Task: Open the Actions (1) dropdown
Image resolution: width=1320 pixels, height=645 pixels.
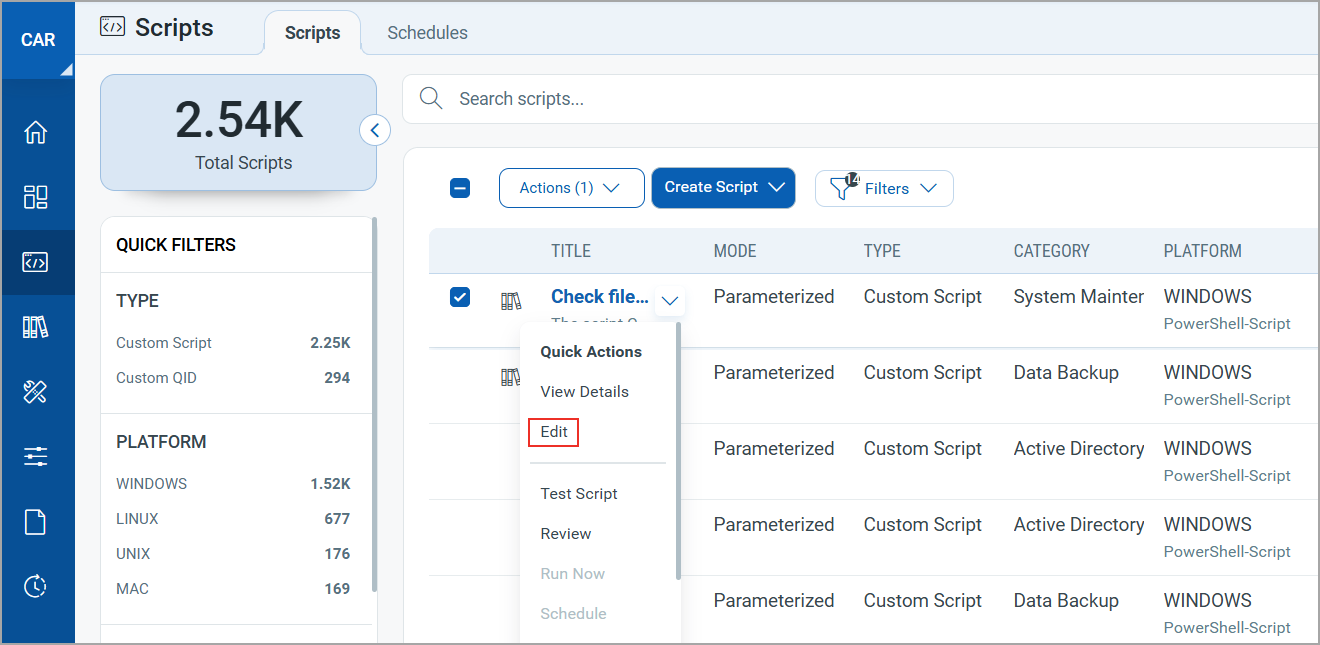Action: [x=571, y=188]
